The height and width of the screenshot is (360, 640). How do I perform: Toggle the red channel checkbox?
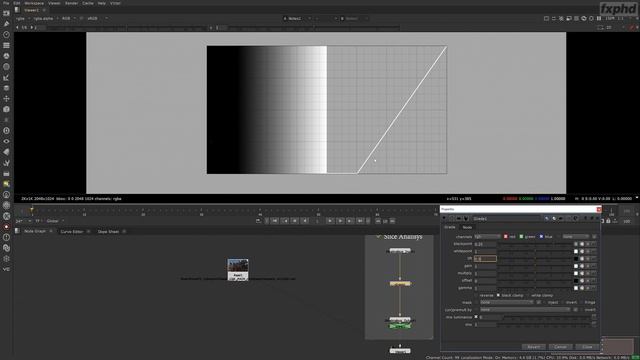[506, 237]
